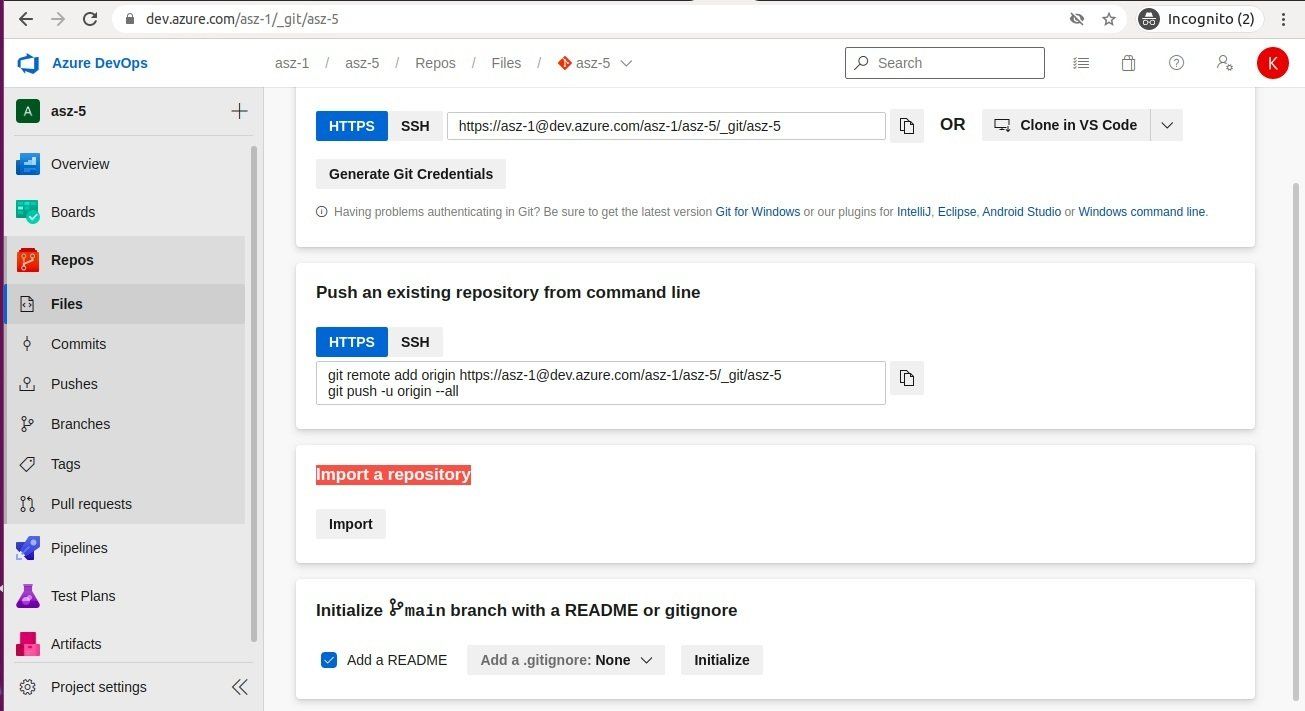Click the Boards sidebar icon

28,212
